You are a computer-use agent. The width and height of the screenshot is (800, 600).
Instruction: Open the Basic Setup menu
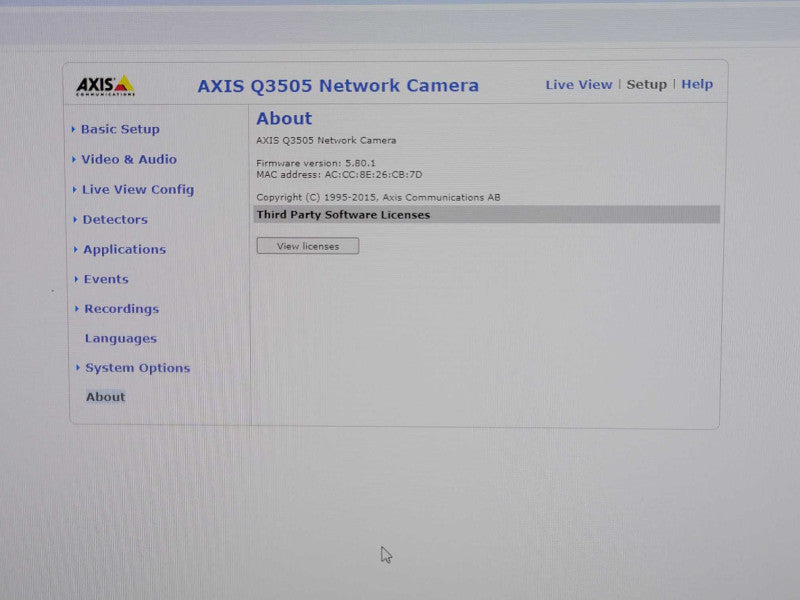click(120, 129)
